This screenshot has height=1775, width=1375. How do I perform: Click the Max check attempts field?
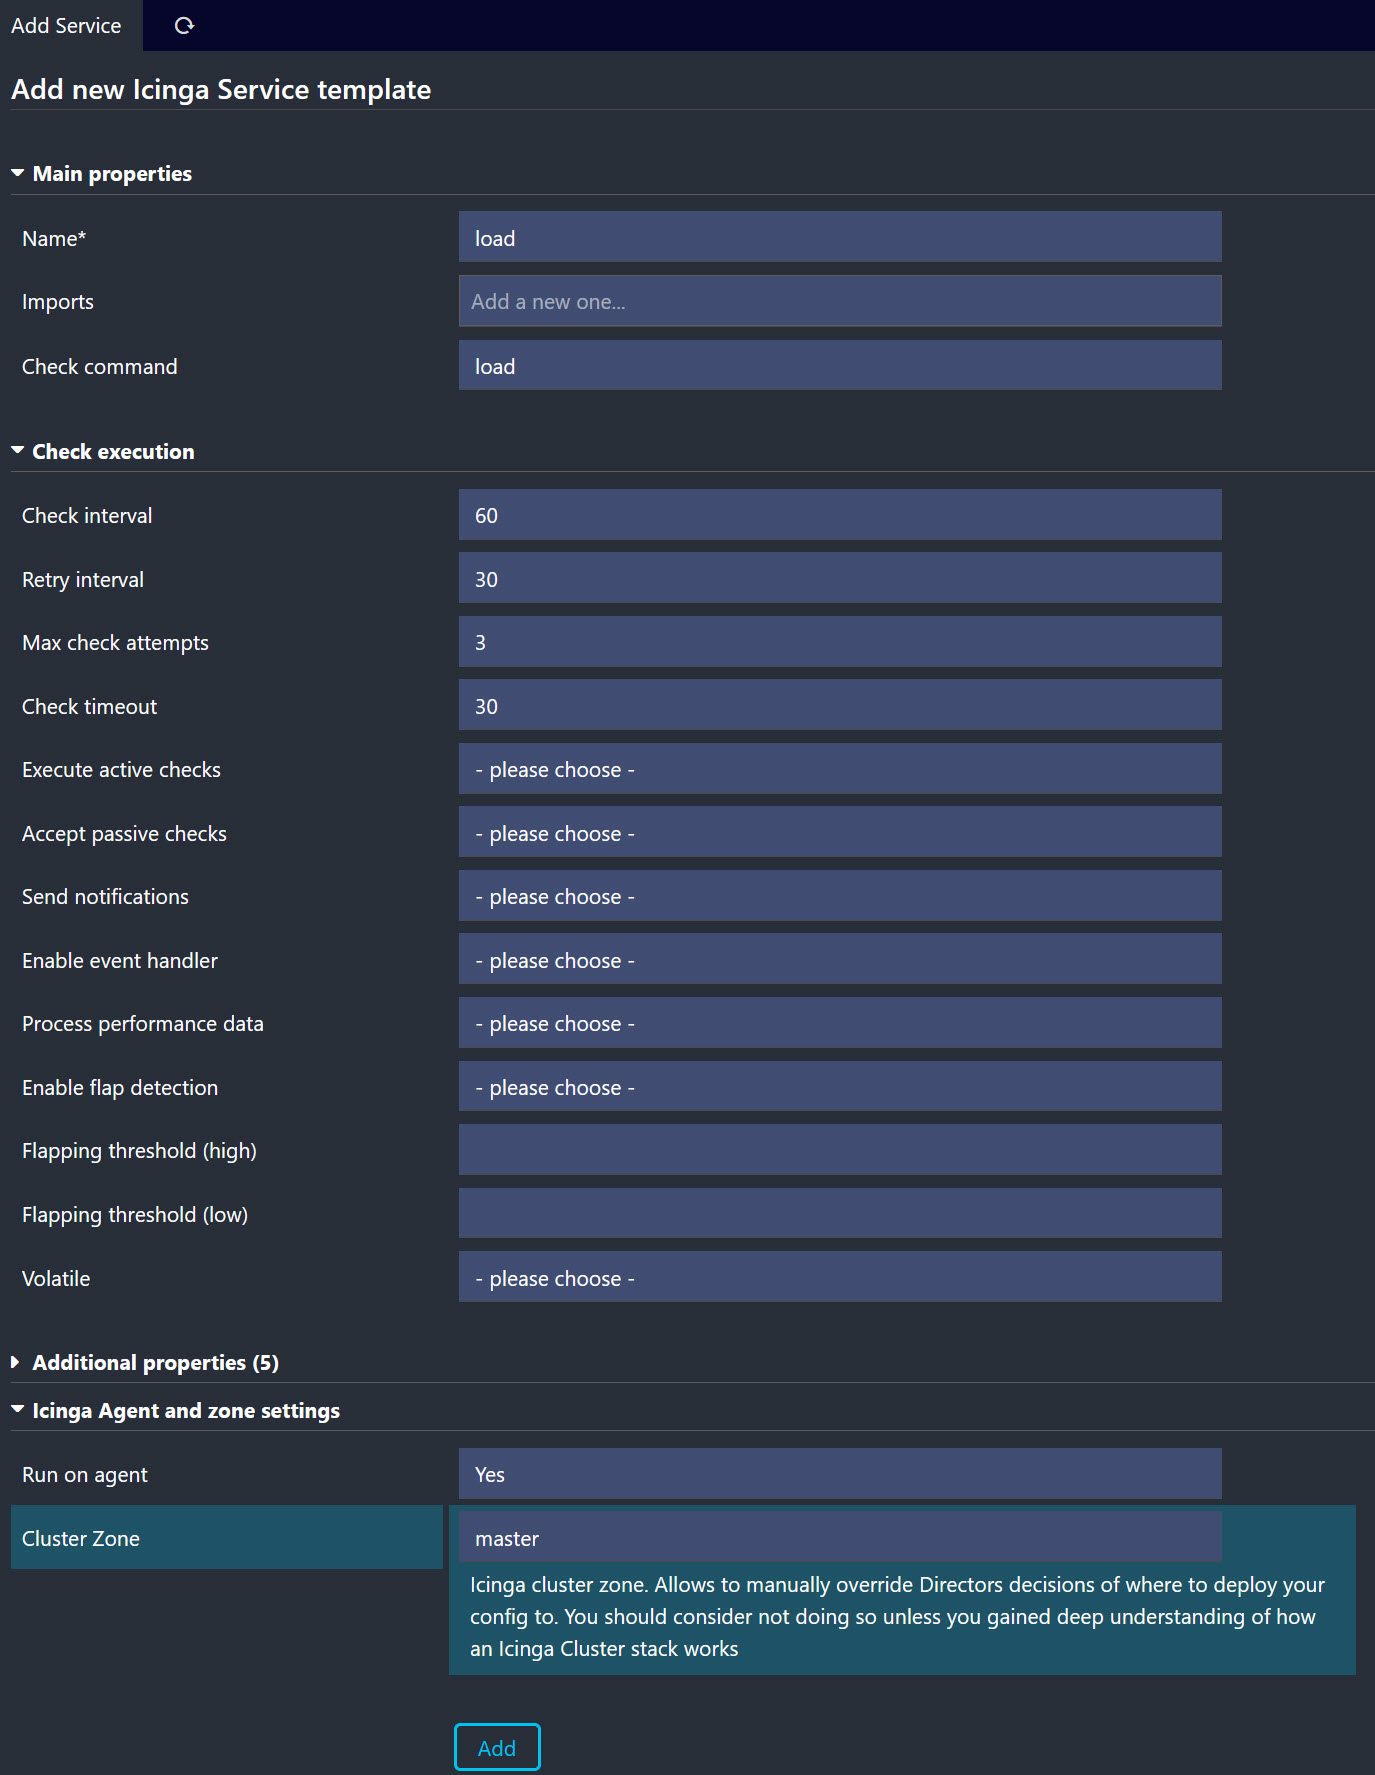coord(840,642)
